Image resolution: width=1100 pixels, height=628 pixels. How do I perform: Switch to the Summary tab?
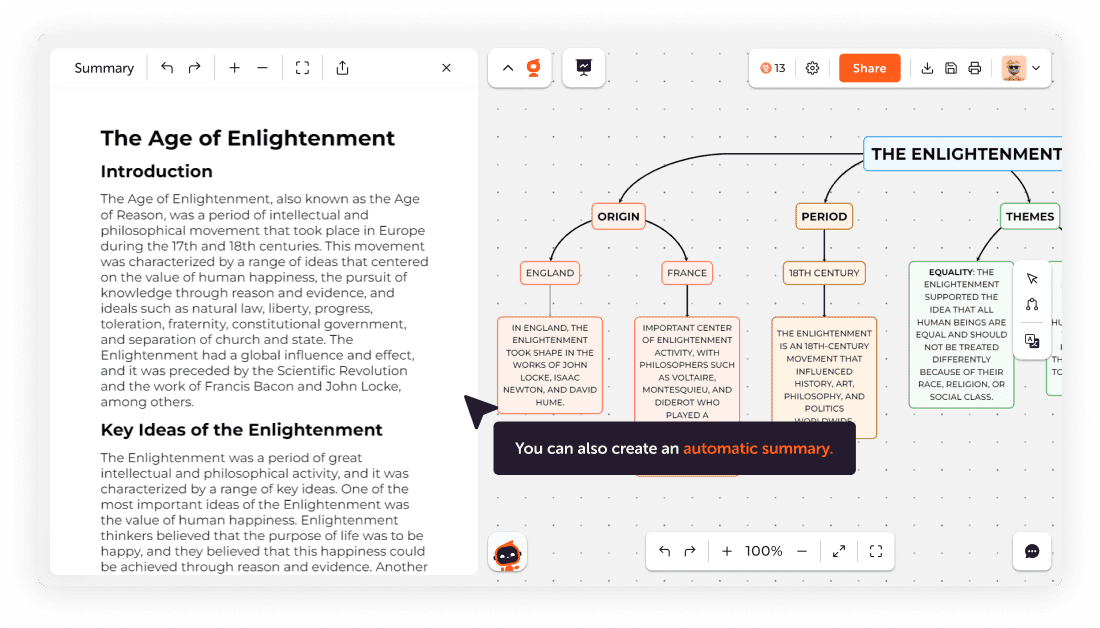click(103, 67)
